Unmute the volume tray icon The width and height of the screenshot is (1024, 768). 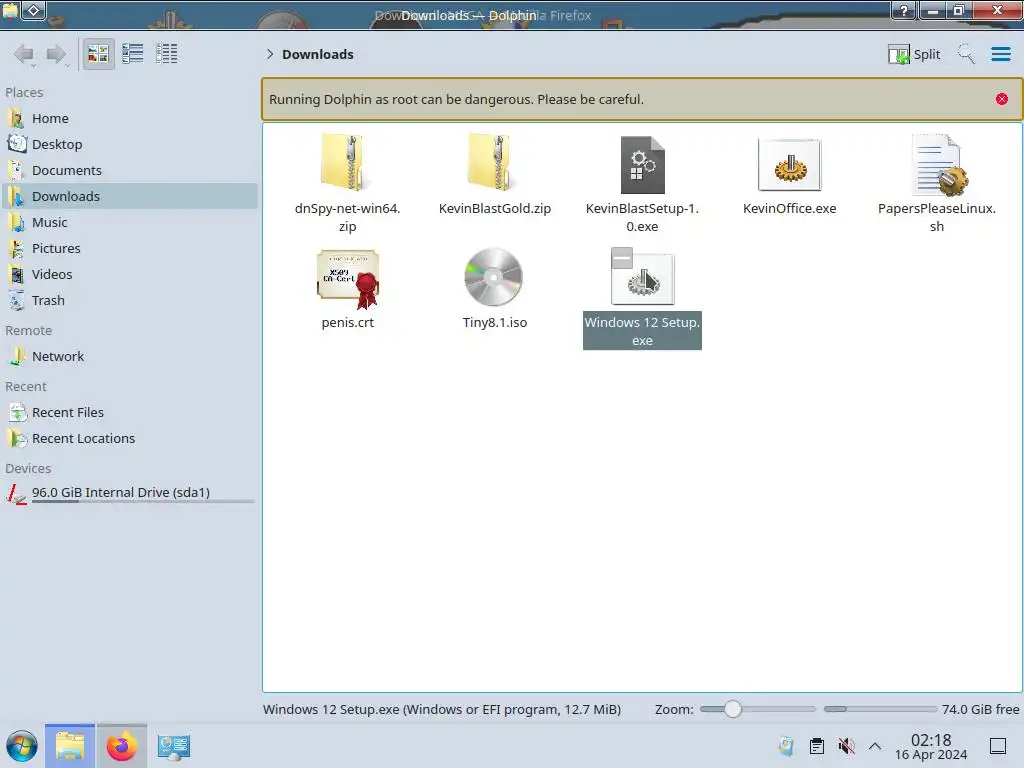pos(846,746)
